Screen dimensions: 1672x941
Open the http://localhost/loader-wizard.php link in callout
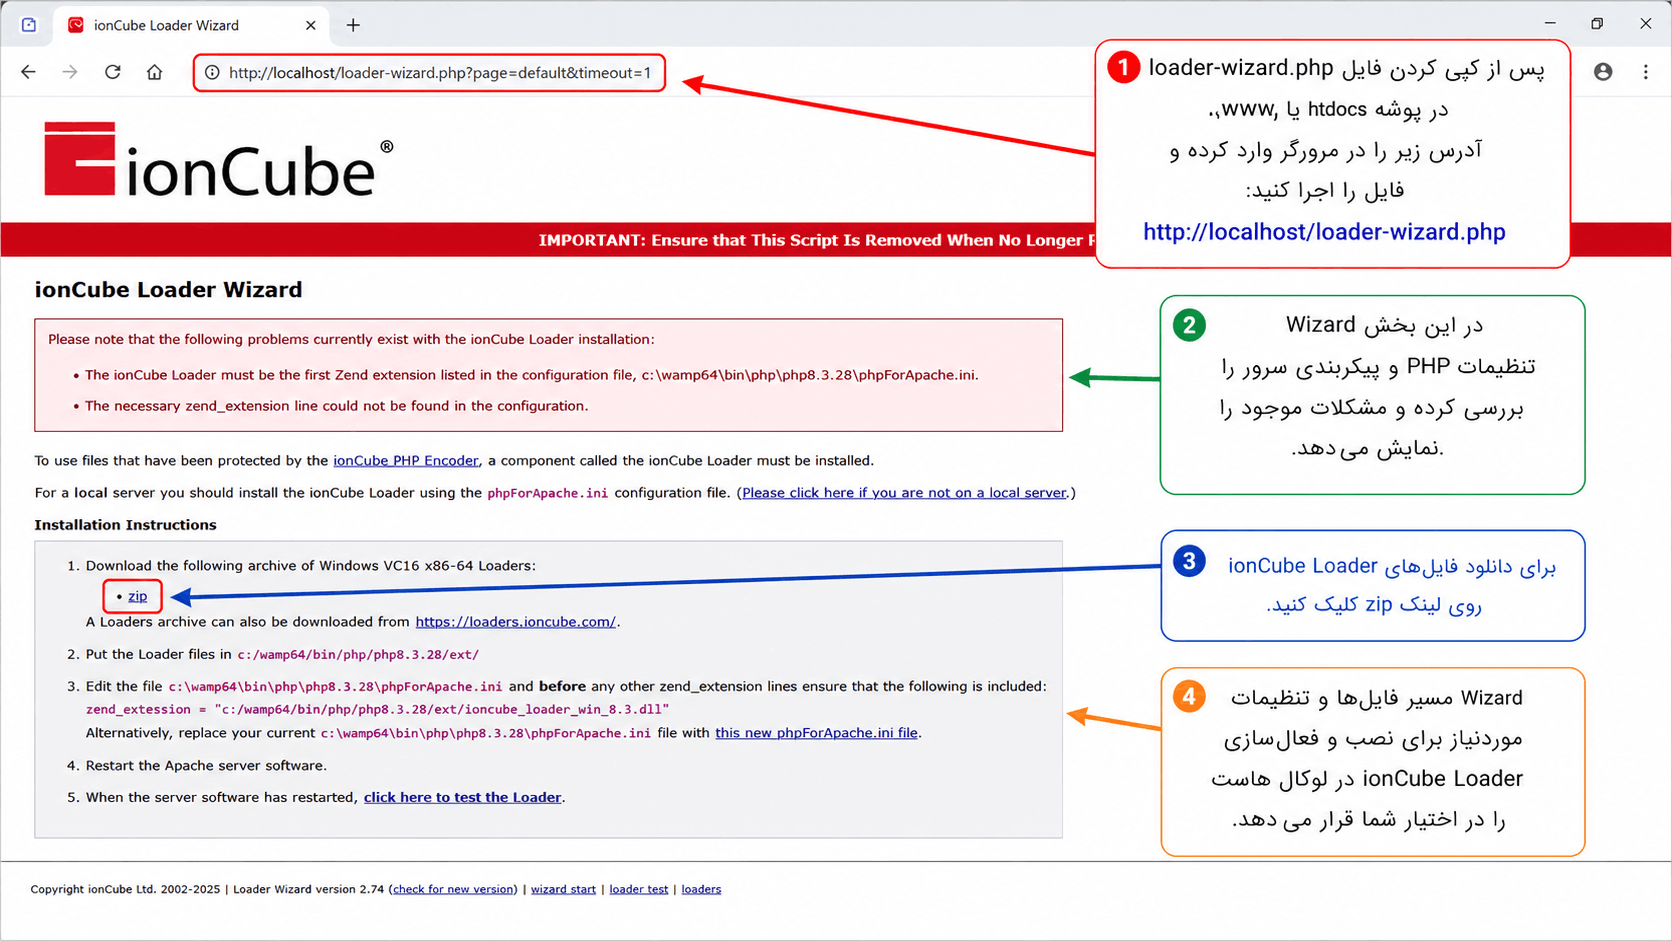click(1324, 232)
